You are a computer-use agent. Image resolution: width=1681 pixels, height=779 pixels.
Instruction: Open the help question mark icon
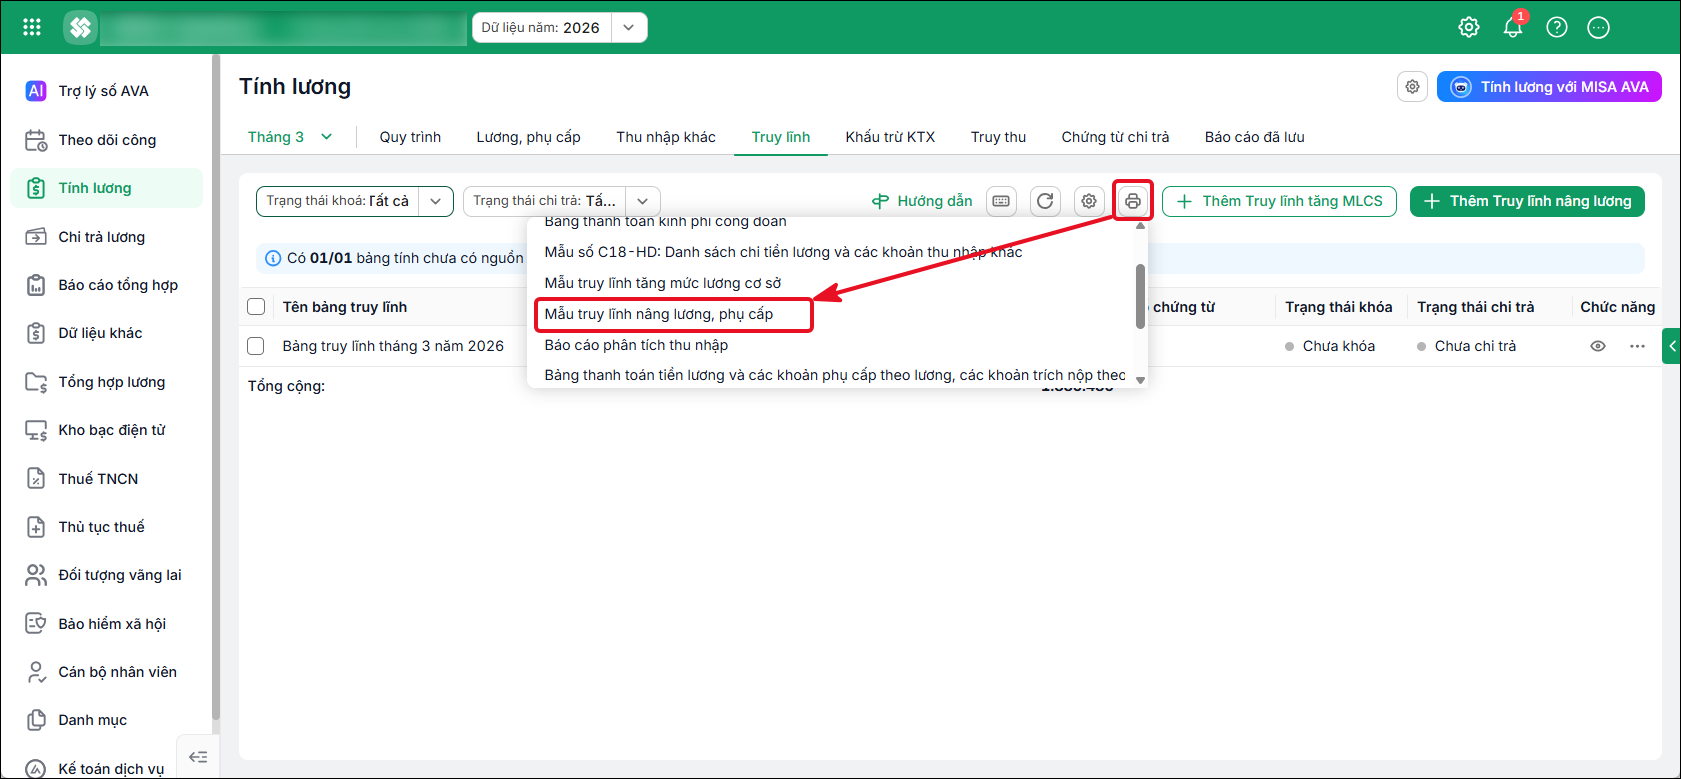[x=1557, y=27]
